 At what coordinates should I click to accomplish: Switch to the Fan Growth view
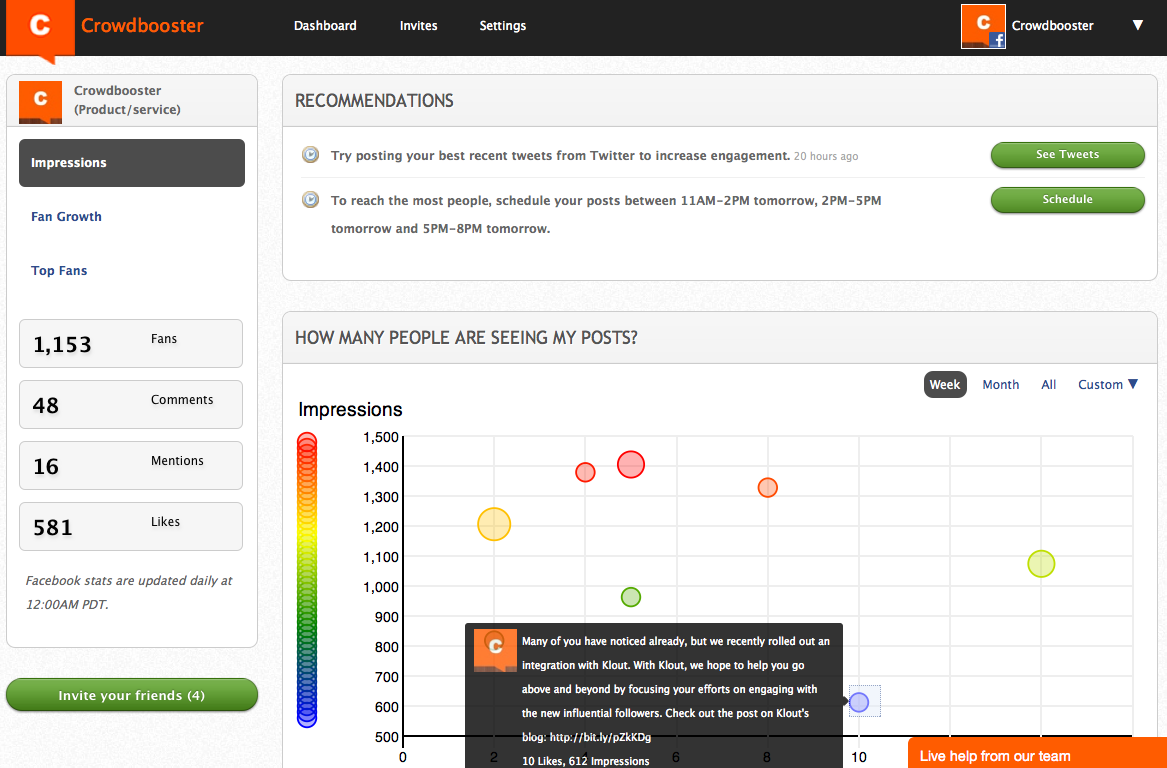pos(66,217)
